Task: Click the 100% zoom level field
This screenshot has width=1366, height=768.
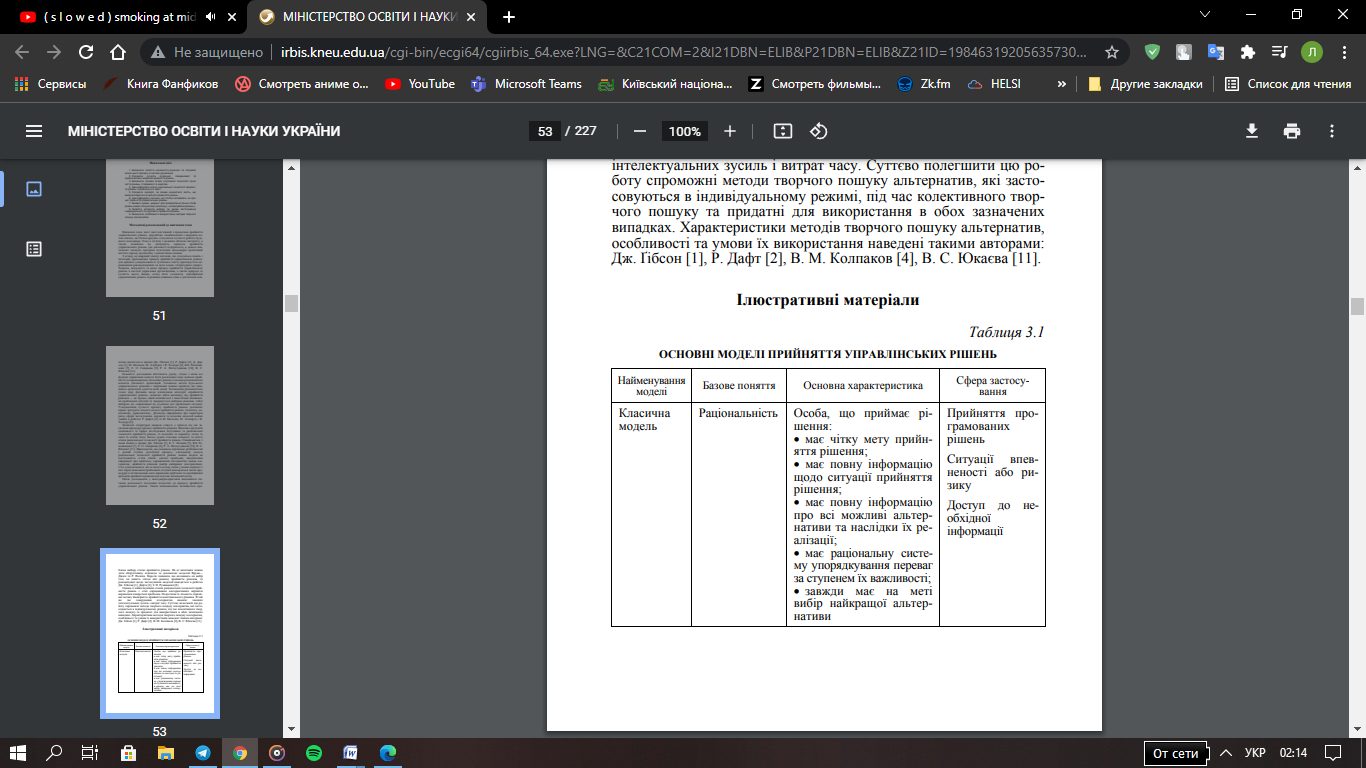Action: [x=685, y=131]
